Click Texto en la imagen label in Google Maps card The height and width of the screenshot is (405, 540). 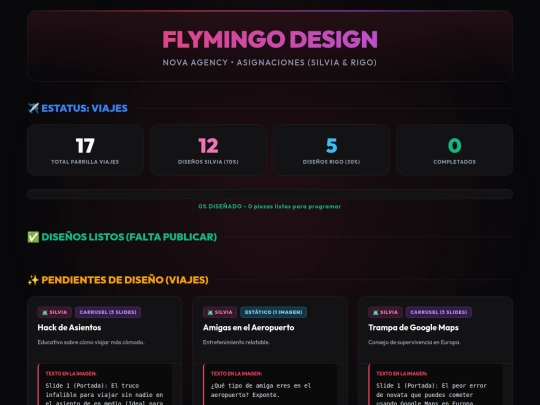[402, 374]
